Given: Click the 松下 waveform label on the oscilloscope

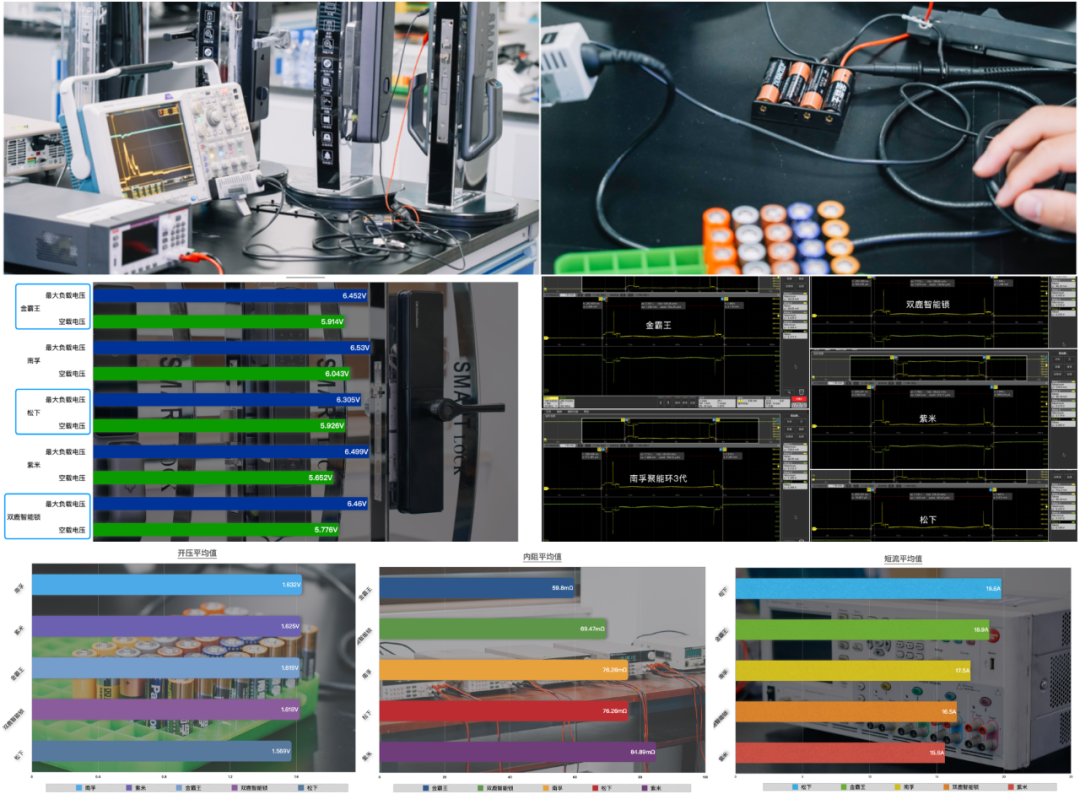Looking at the screenshot, I should click(927, 520).
